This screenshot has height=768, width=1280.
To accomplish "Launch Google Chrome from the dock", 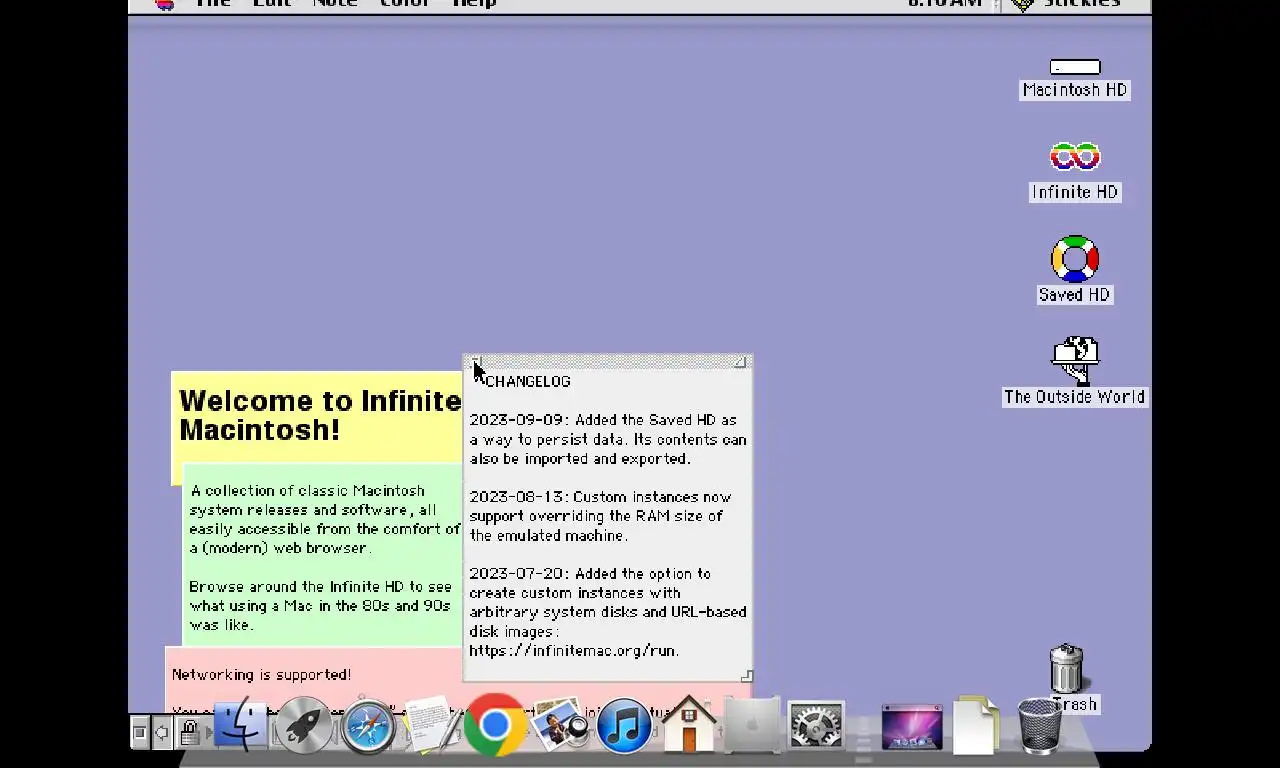I will tap(495, 723).
